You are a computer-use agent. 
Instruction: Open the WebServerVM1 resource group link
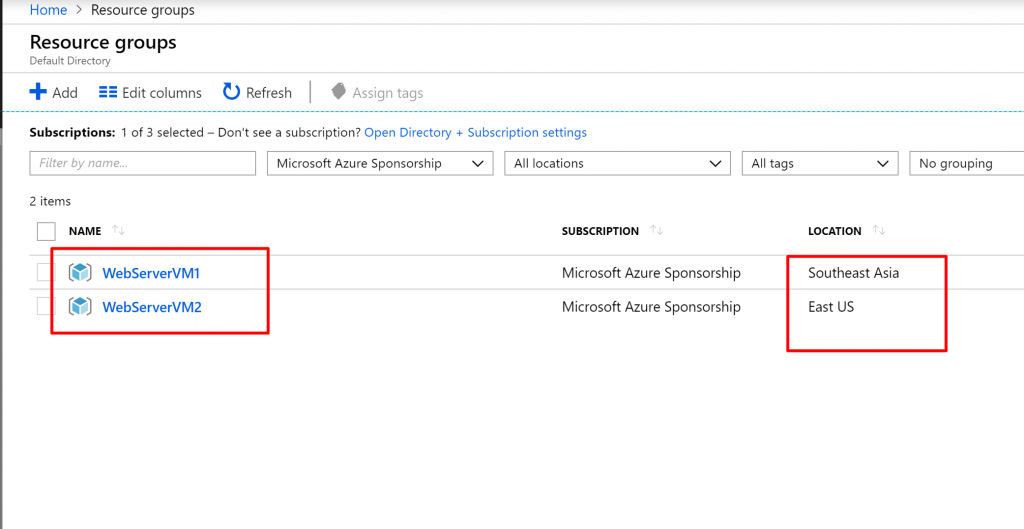(151, 273)
